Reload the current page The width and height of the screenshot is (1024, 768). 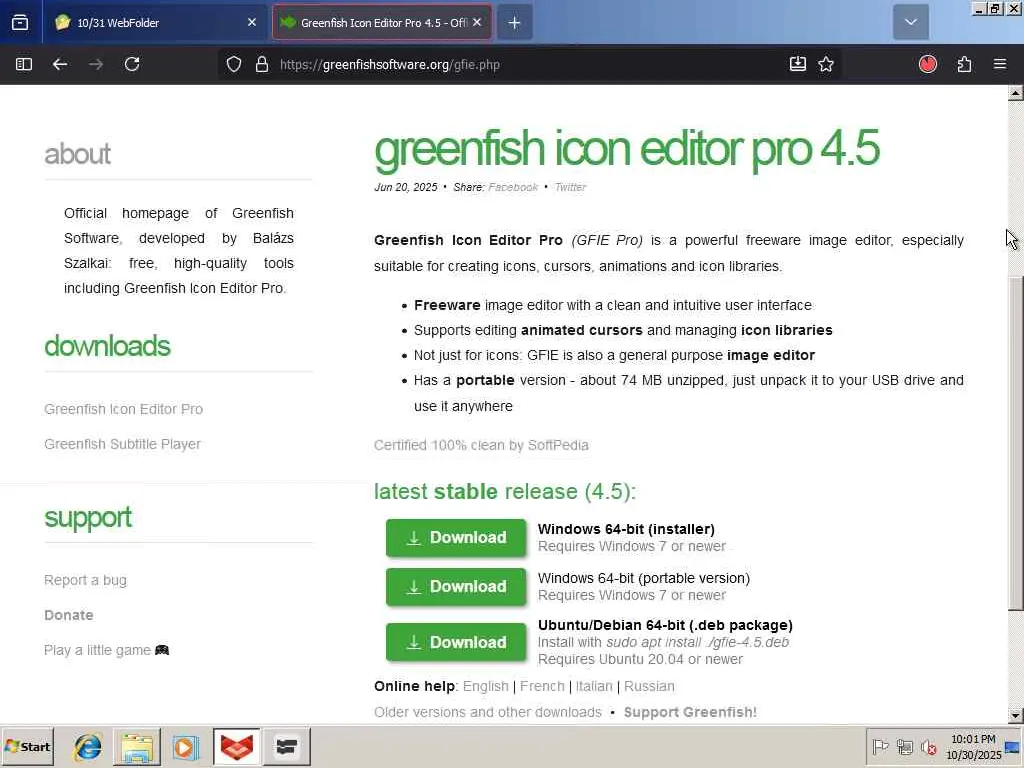click(132, 64)
